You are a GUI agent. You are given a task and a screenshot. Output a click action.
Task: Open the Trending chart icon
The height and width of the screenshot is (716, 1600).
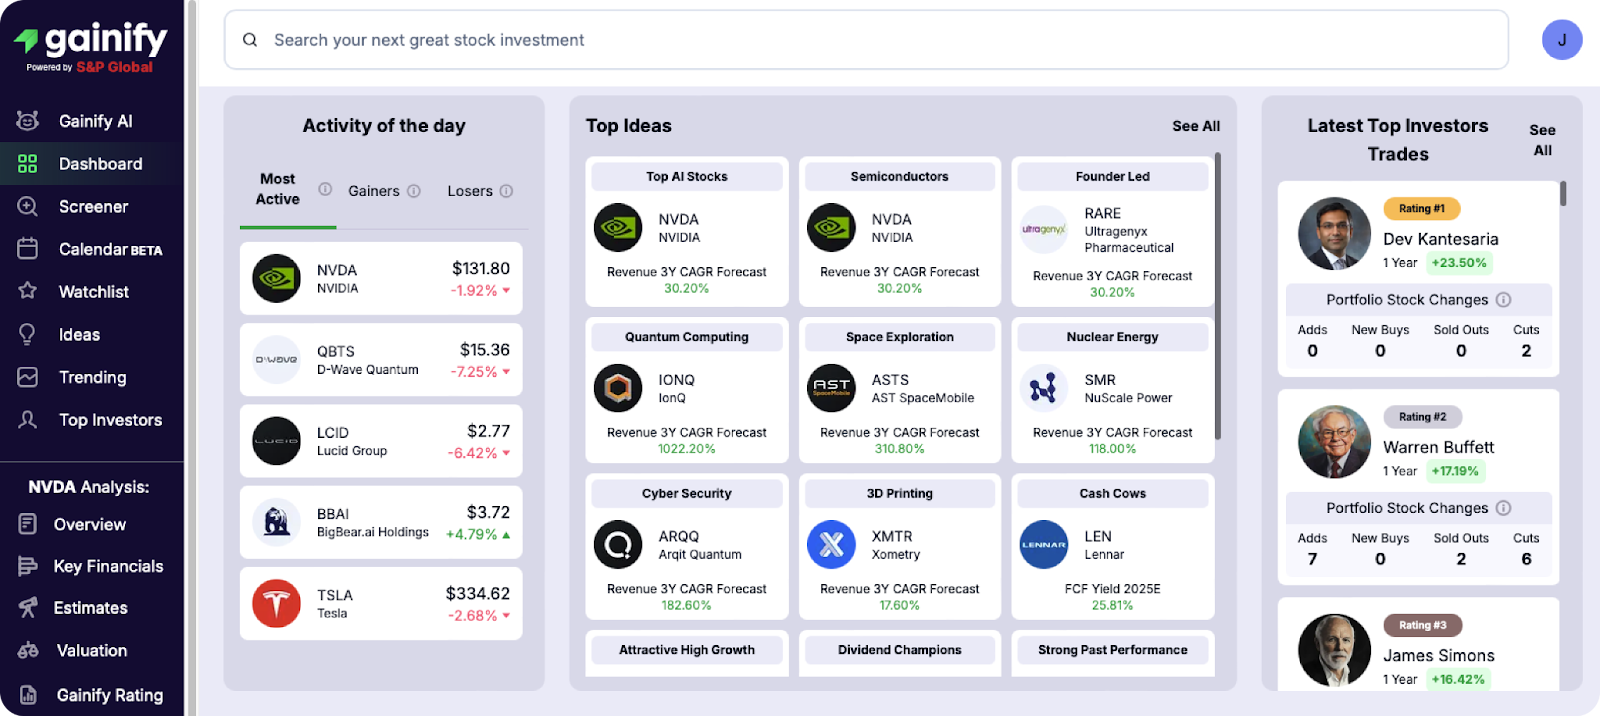click(28, 377)
